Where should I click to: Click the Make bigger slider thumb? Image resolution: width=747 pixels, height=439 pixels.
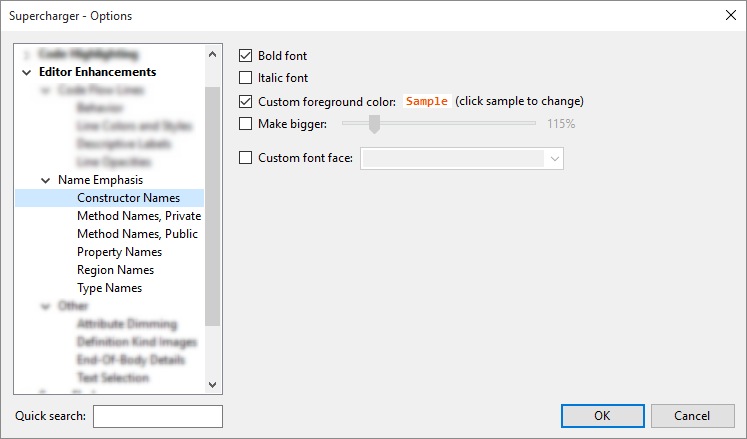pos(374,124)
